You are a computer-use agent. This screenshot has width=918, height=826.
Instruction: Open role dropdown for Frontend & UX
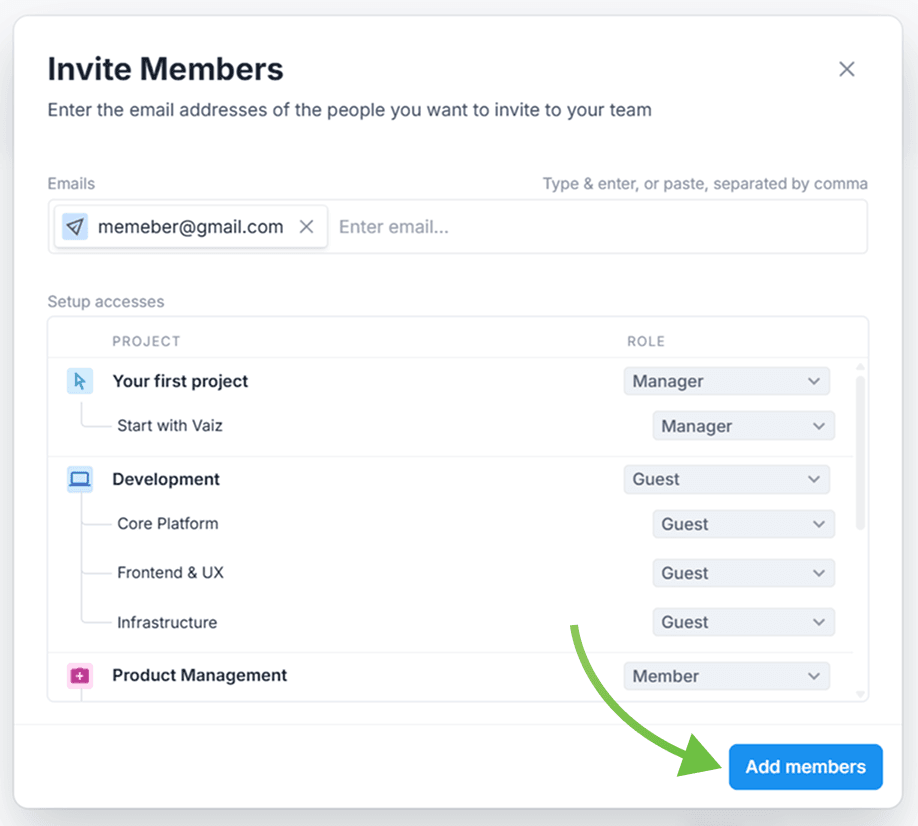743,573
